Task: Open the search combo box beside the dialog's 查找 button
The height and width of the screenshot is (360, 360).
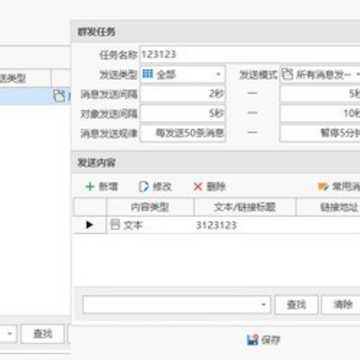Action: click(x=177, y=305)
